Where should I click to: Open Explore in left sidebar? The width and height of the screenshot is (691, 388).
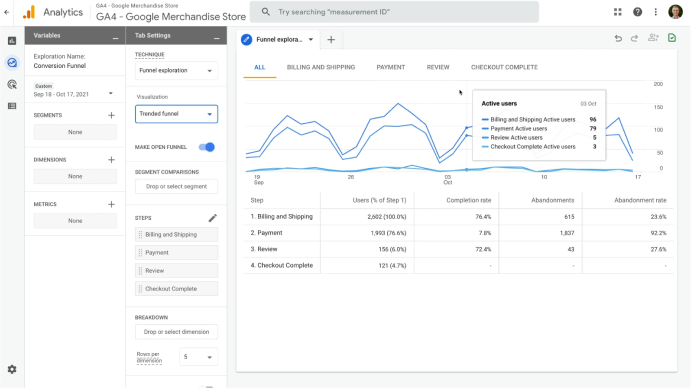[12, 63]
